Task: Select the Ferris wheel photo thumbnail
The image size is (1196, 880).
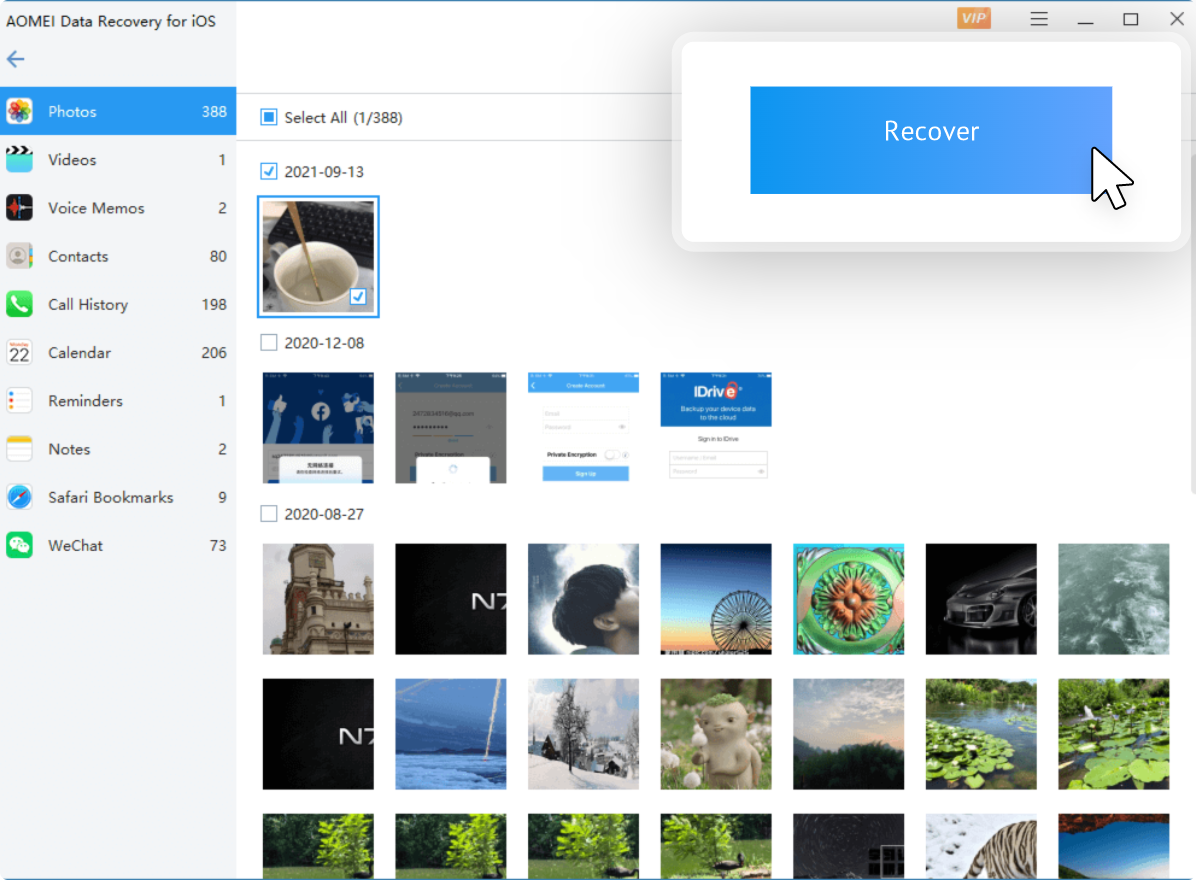Action: 715,599
